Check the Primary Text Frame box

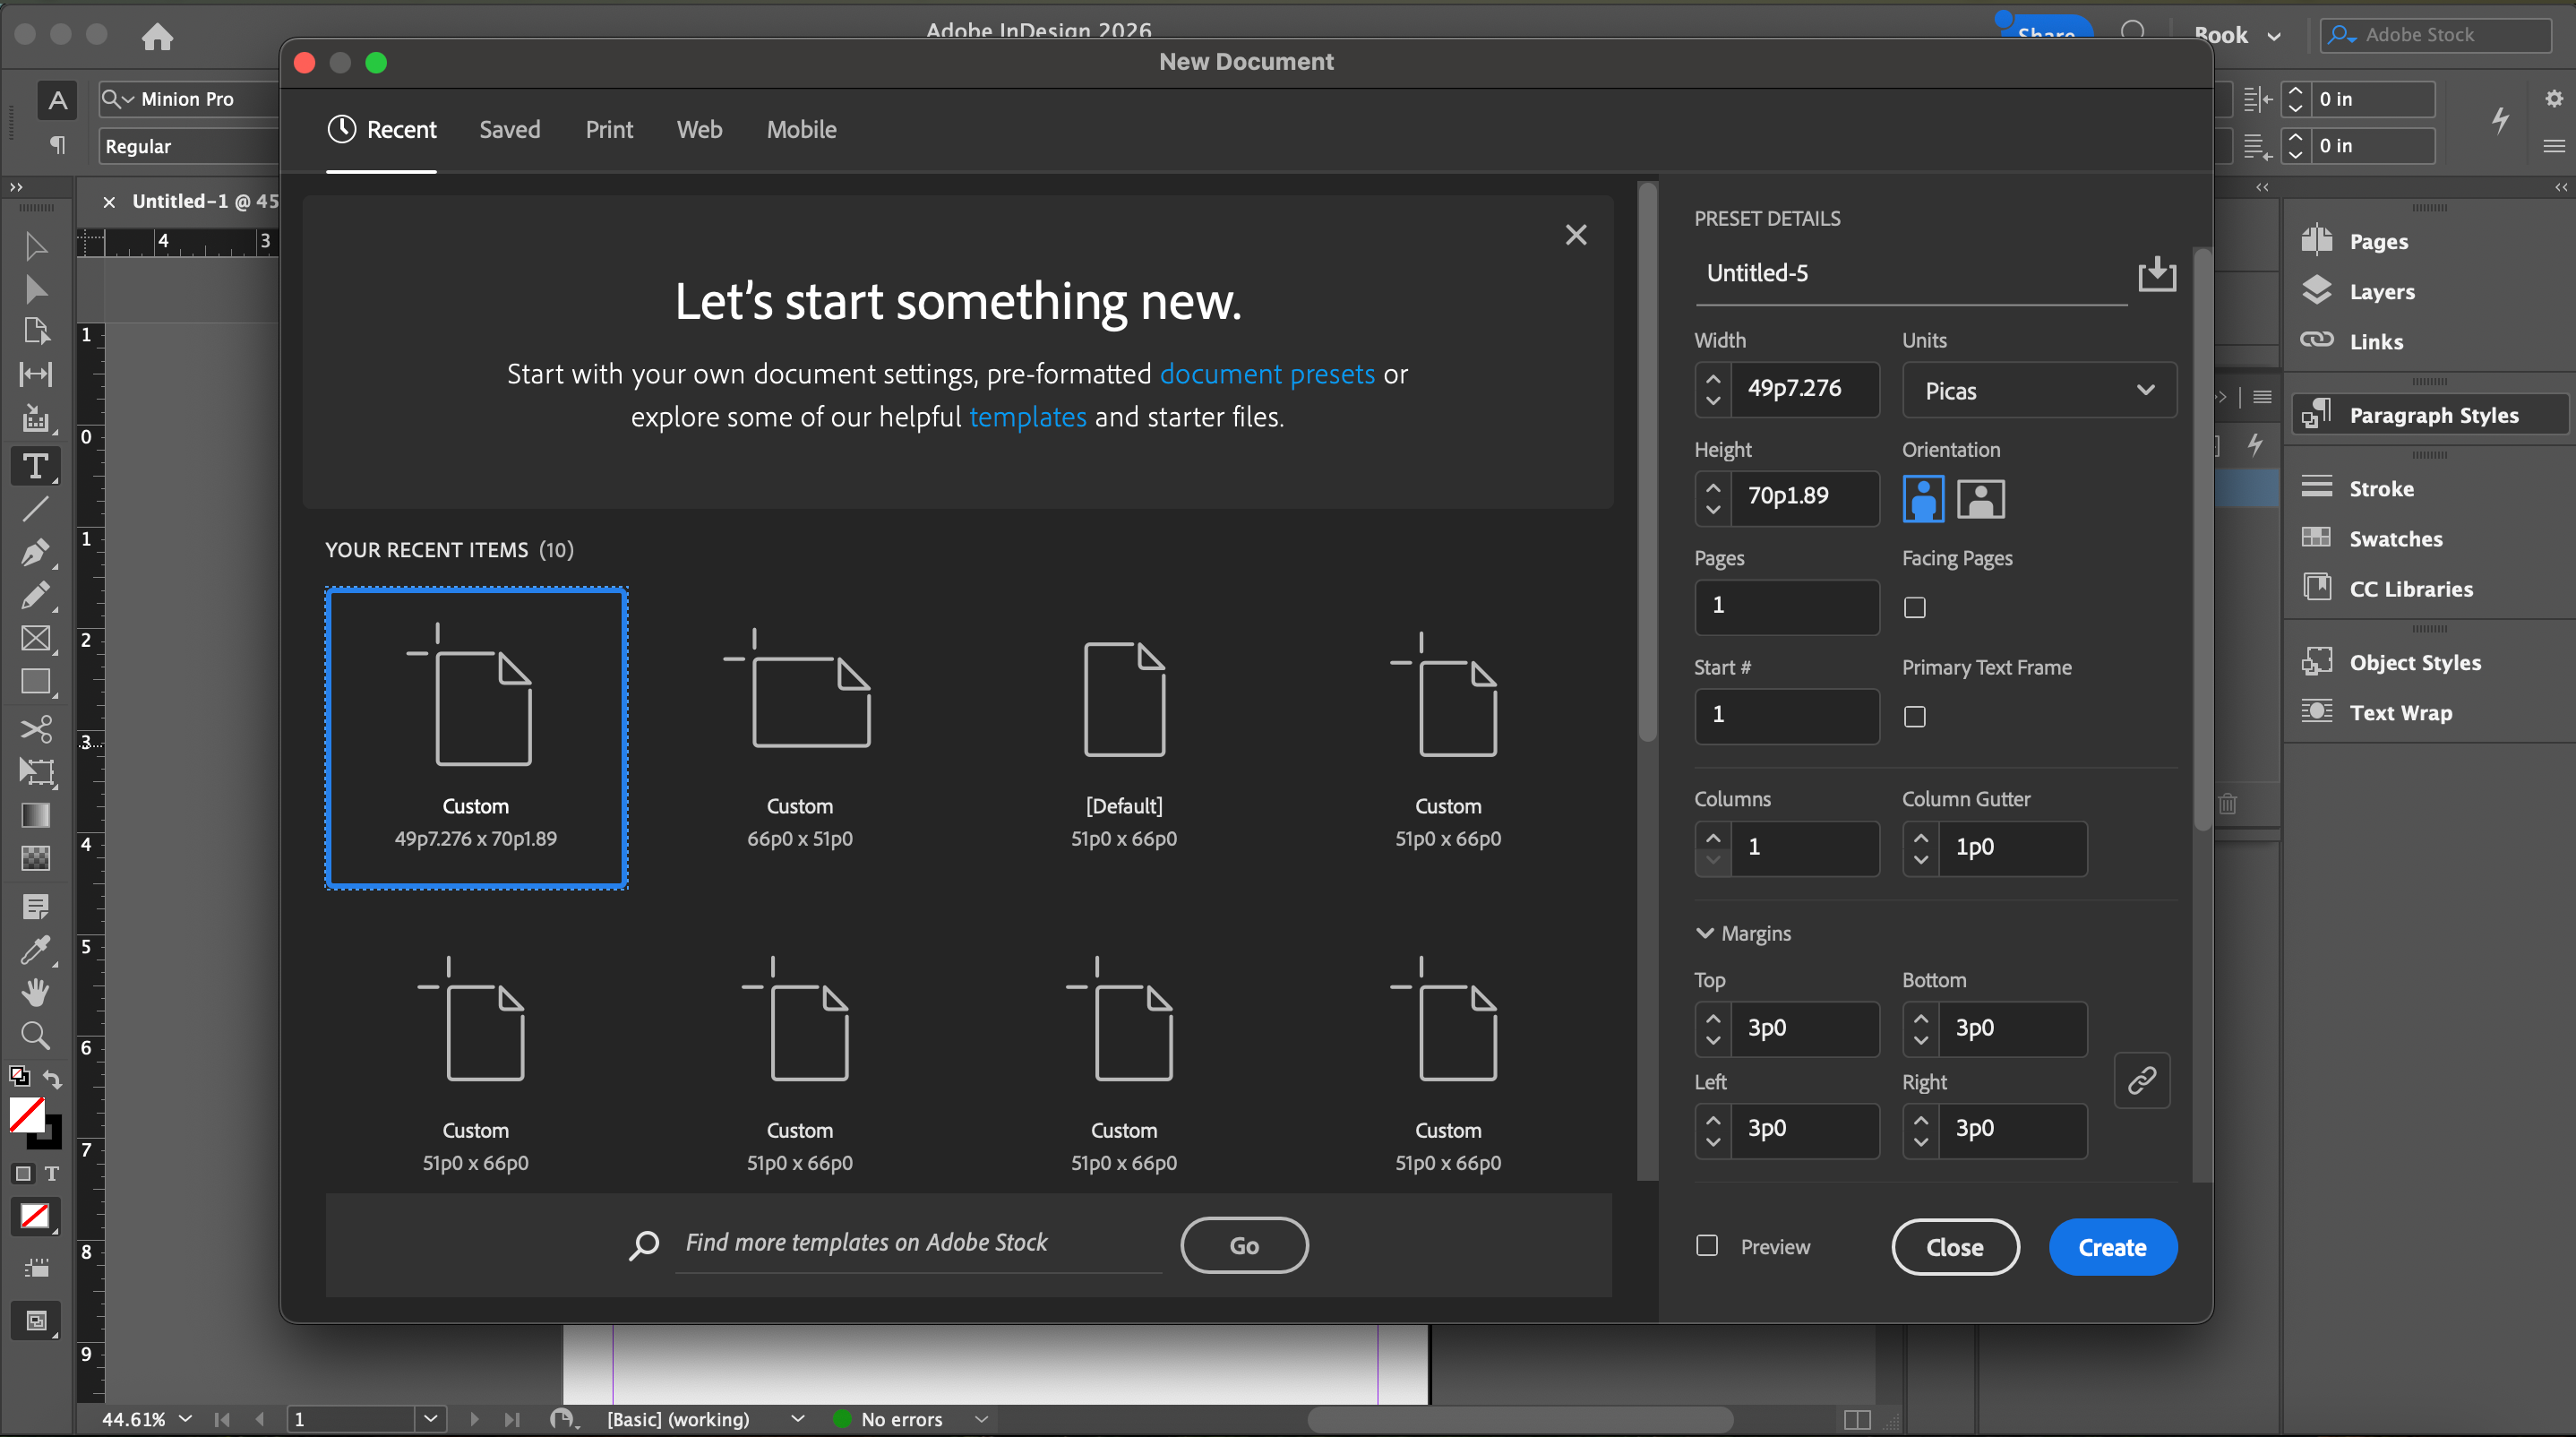click(x=1914, y=716)
